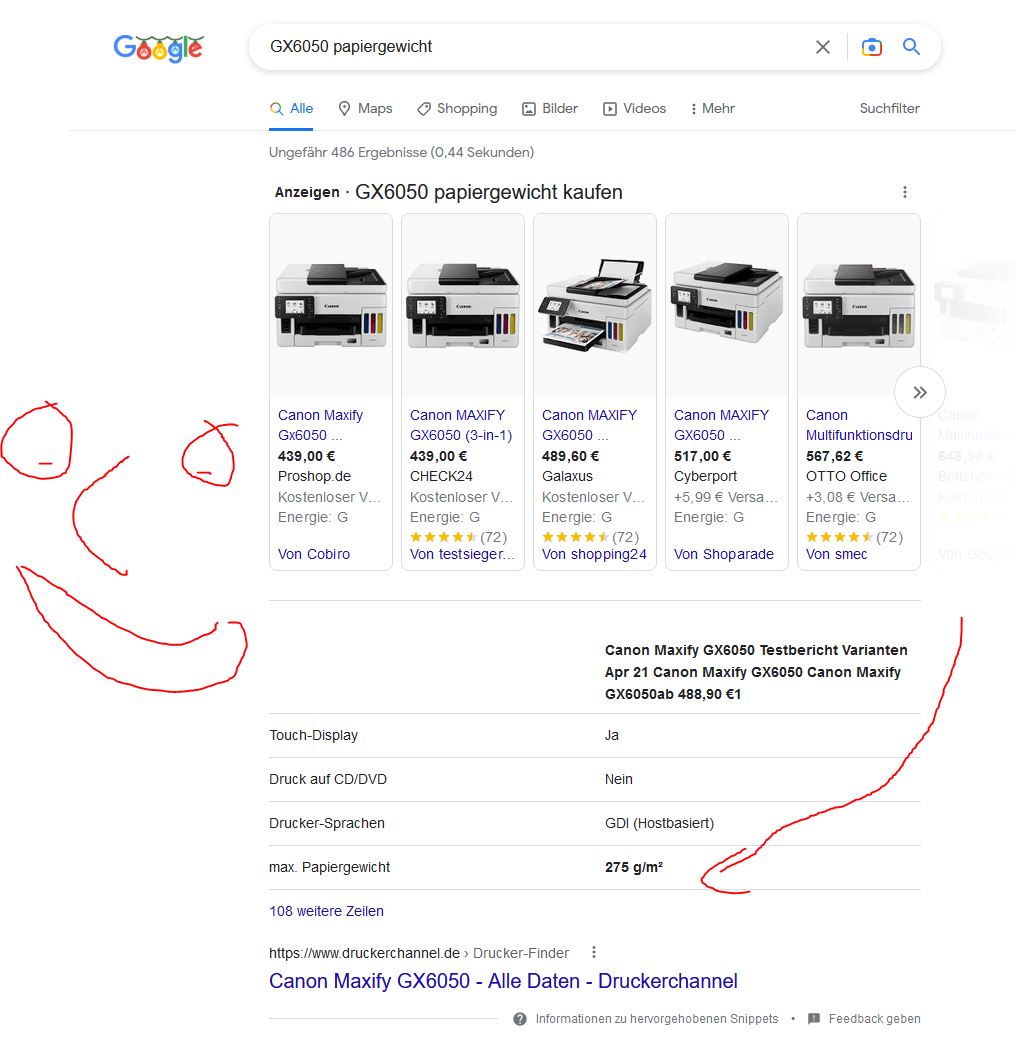This screenshot has width=1016, height=1060.
Task: Switch to the Shopping tab
Action: [457, 108]
